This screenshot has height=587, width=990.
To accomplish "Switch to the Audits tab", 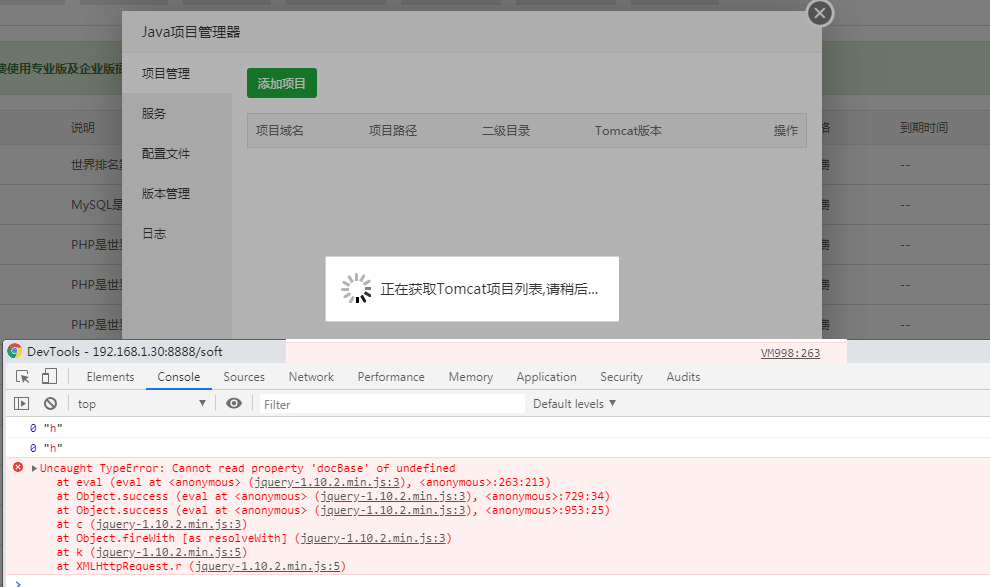I will pos(683,377).
